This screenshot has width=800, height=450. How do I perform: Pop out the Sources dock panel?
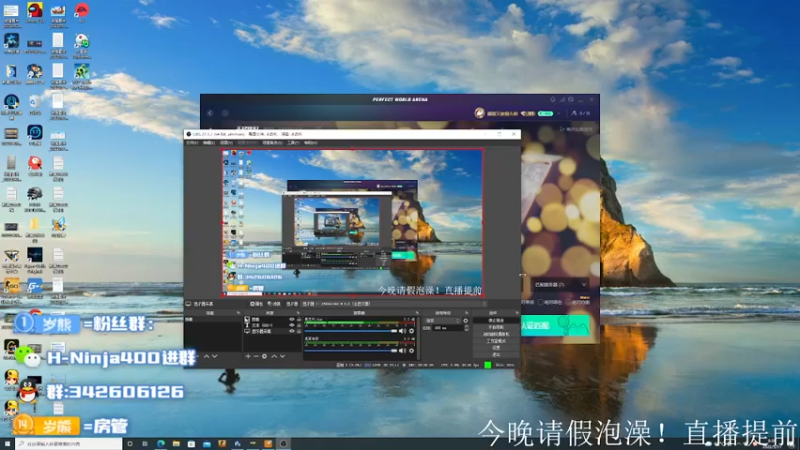(x=298, y=313)
